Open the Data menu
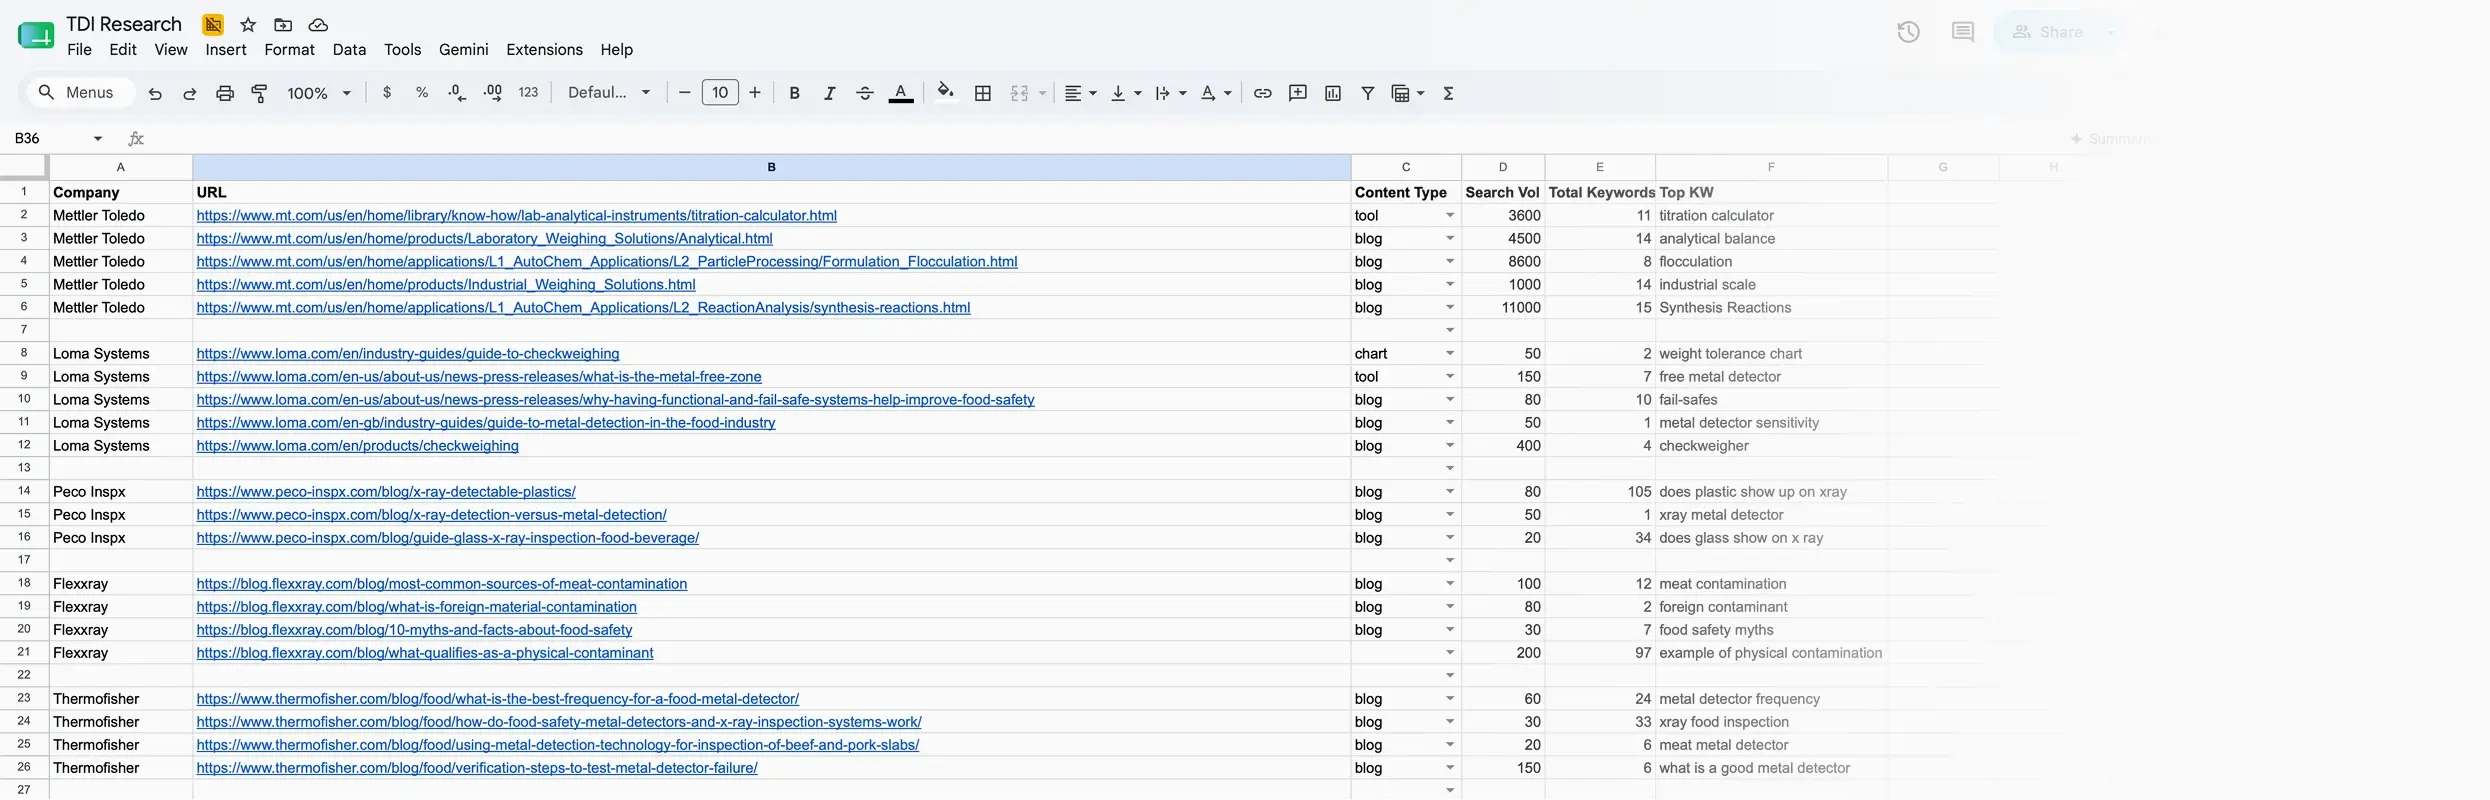The image size is (2490, 800). [x=349, y=50]
